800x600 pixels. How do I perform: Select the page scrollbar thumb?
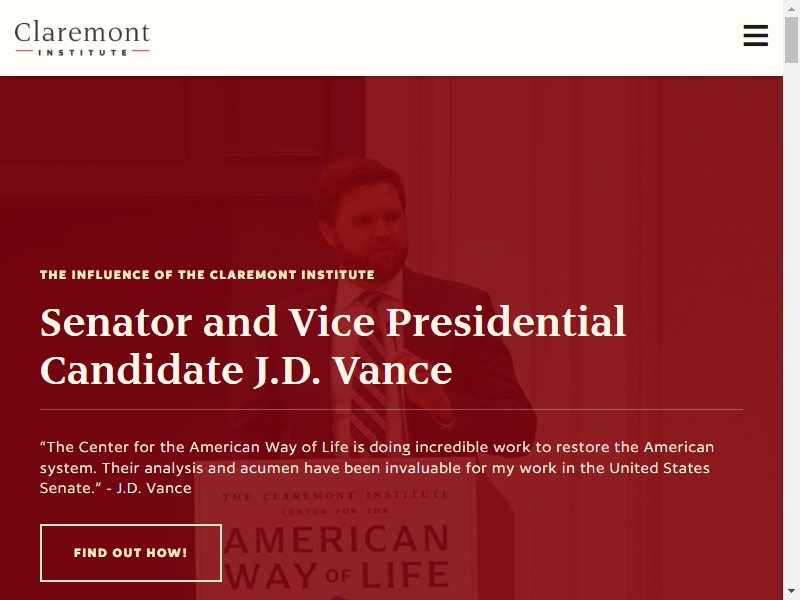(791, 40)
